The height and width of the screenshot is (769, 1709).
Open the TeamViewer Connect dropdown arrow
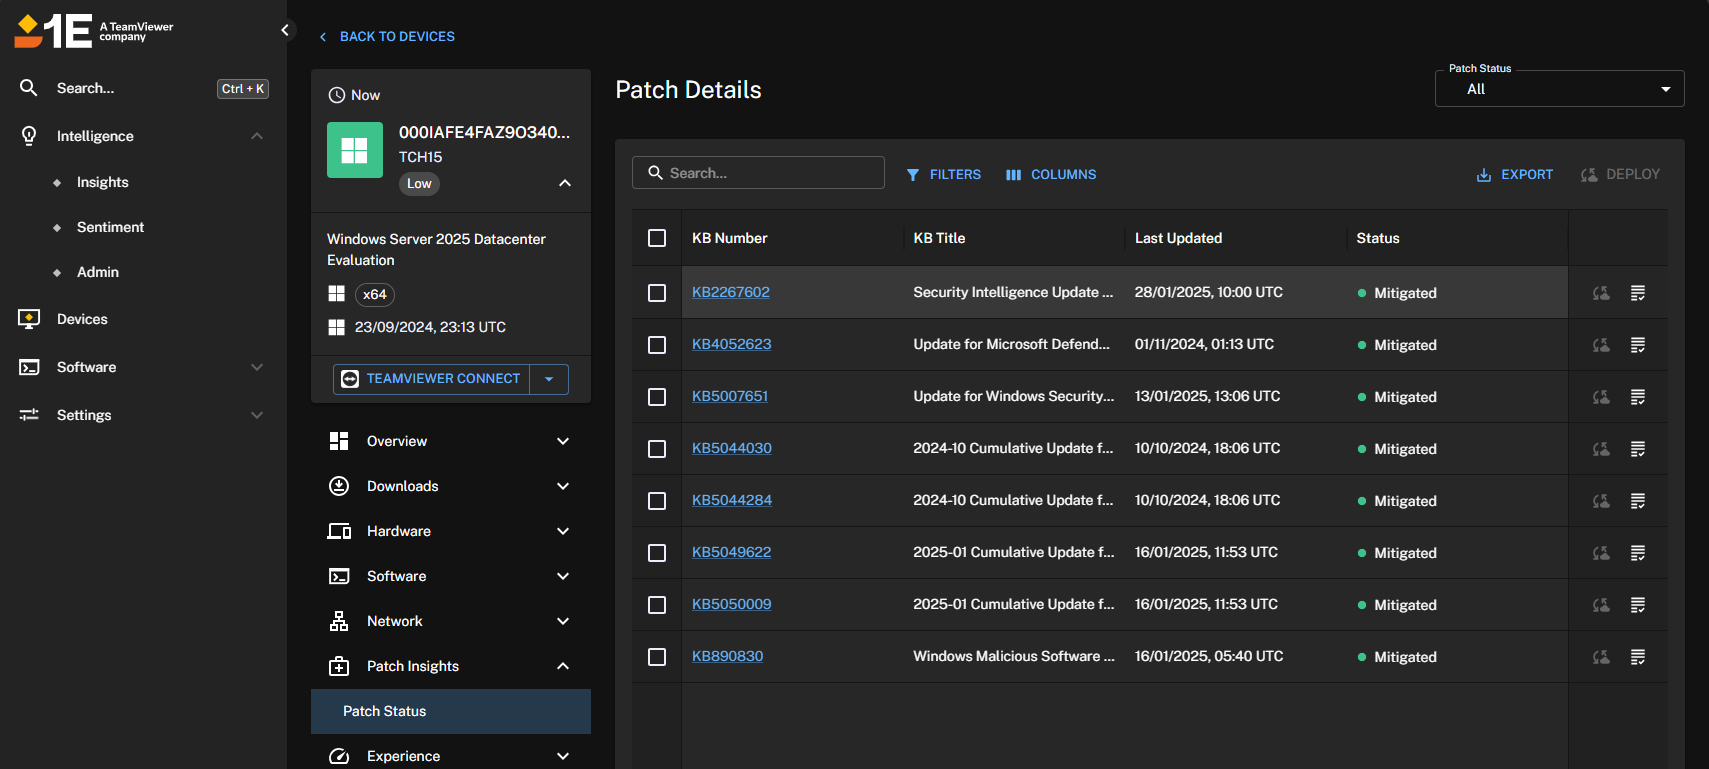pos(549,379)
